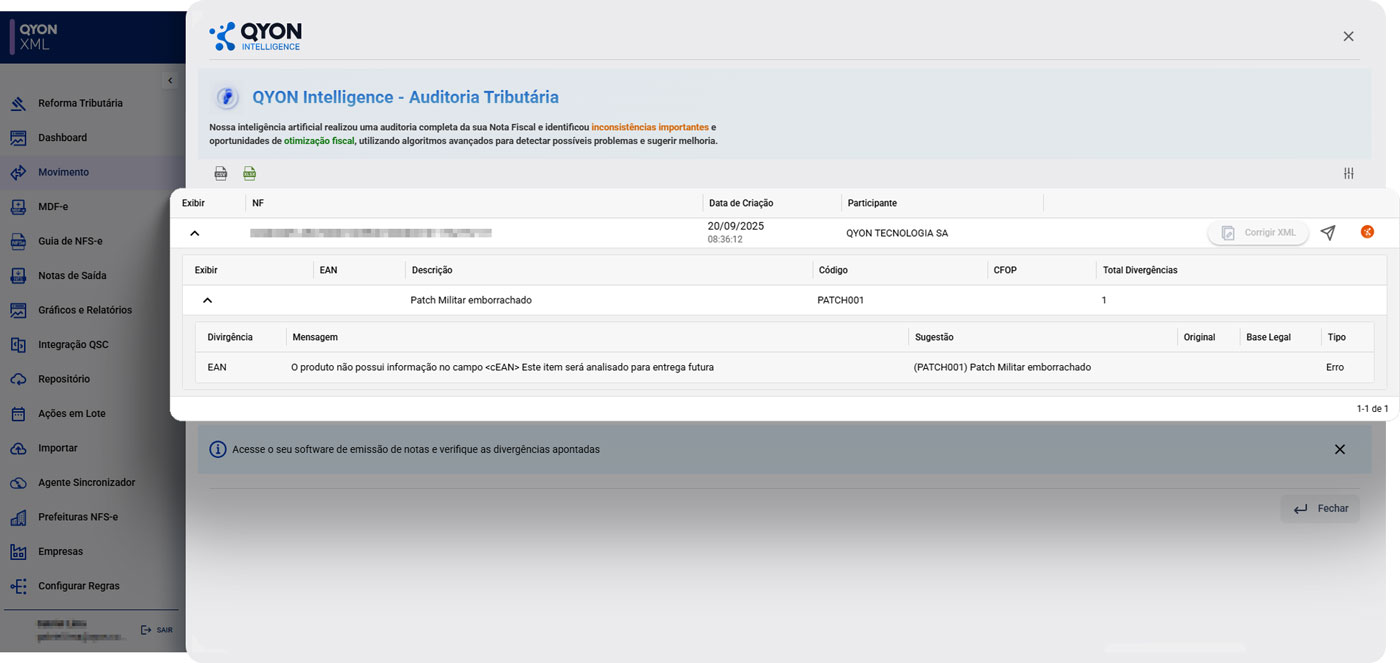Viewport: 1400px width, 663px height.
Task: Open Configurar Regras in sidebar
Action: pos(78,586)
